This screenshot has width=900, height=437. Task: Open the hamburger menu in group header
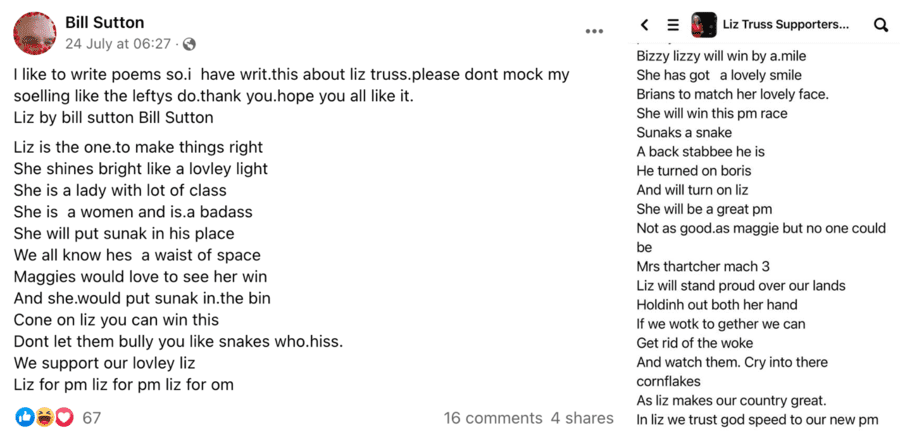coord(673,25)
